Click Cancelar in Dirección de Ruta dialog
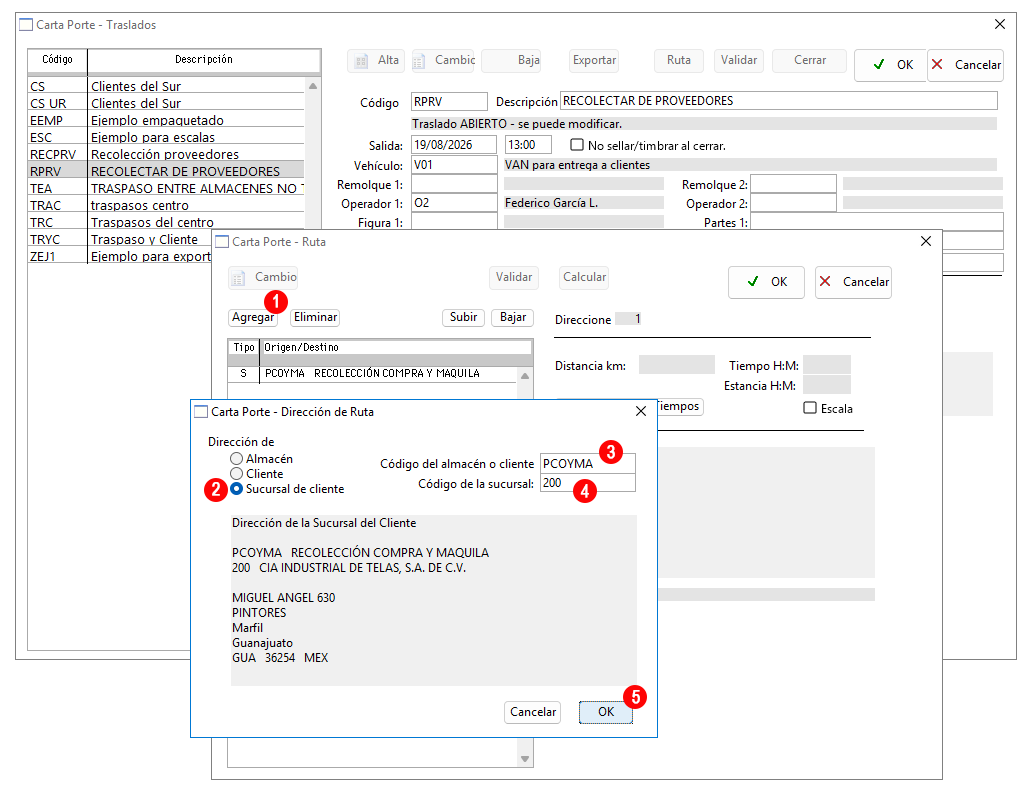The height and width of the screenshot is (791, 1032). click(x=532, y=712)
